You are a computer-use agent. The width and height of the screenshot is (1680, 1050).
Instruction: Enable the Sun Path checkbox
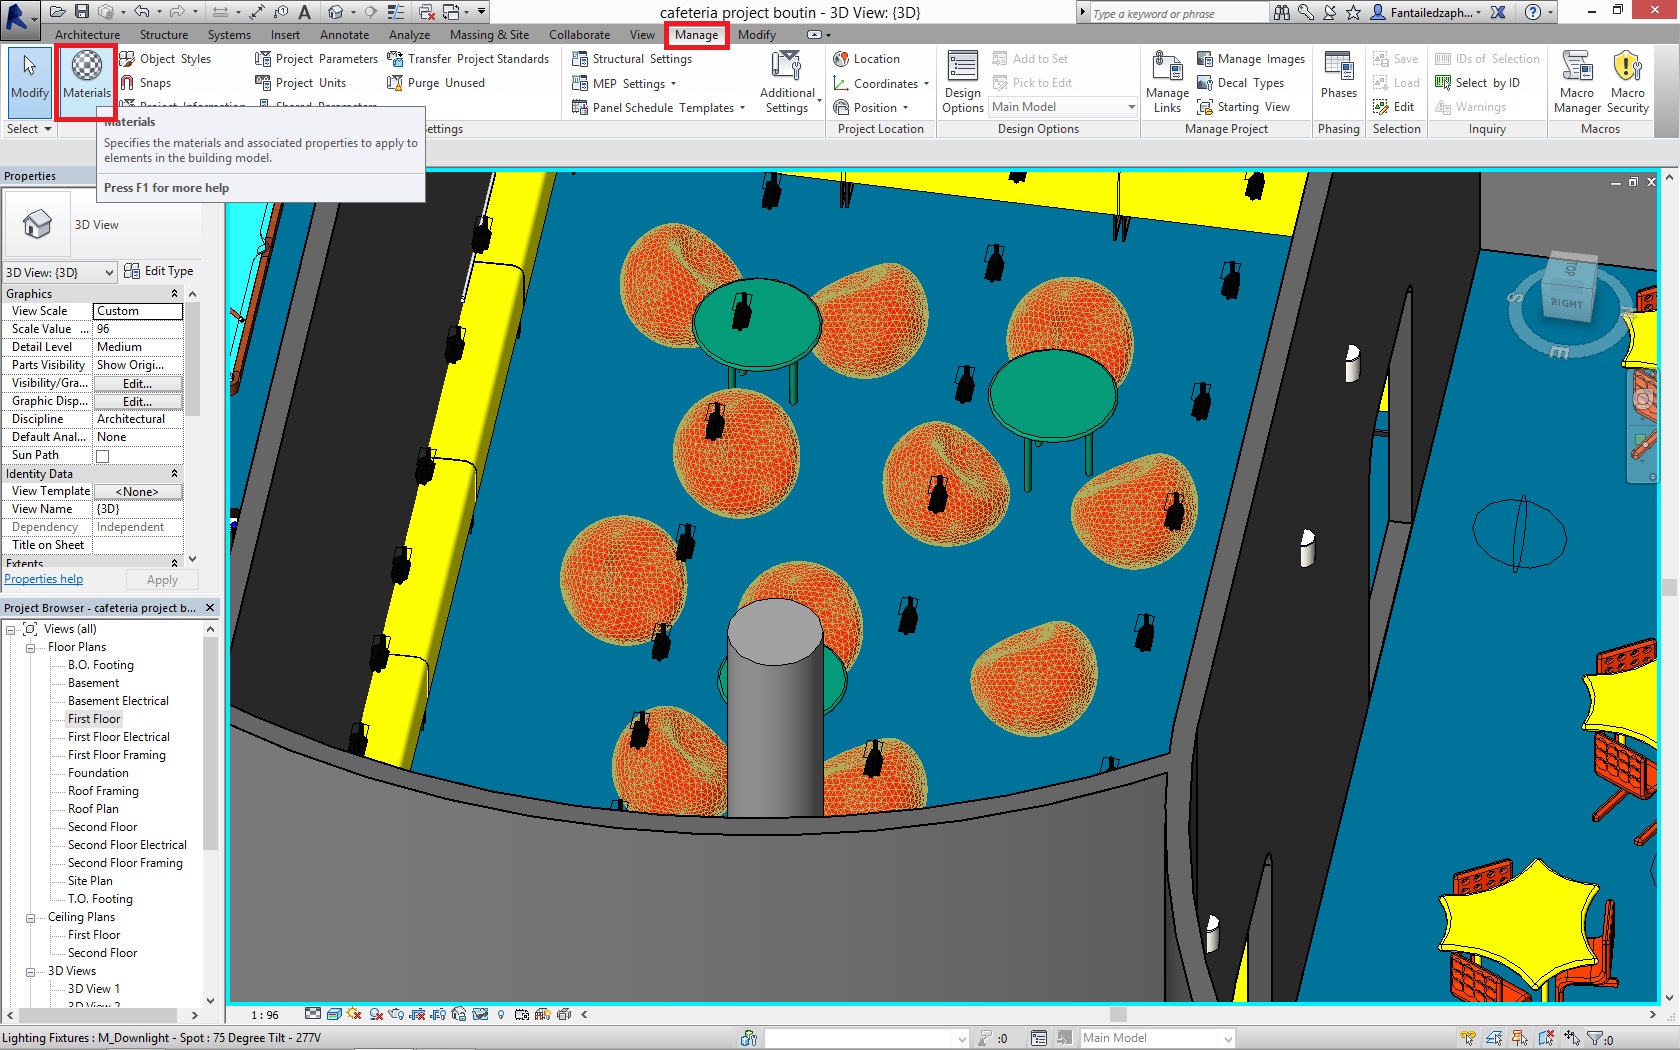tap(103, 455)
